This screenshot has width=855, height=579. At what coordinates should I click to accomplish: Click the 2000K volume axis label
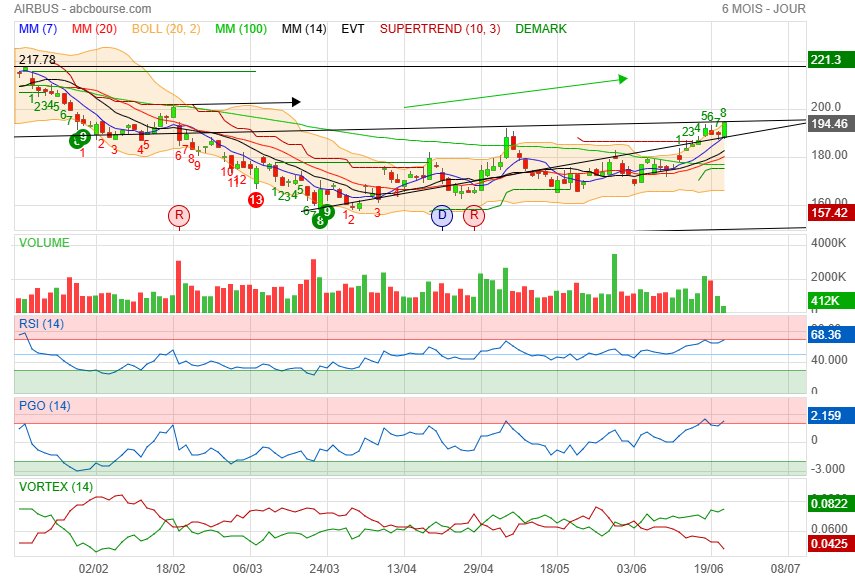[829, 277]
